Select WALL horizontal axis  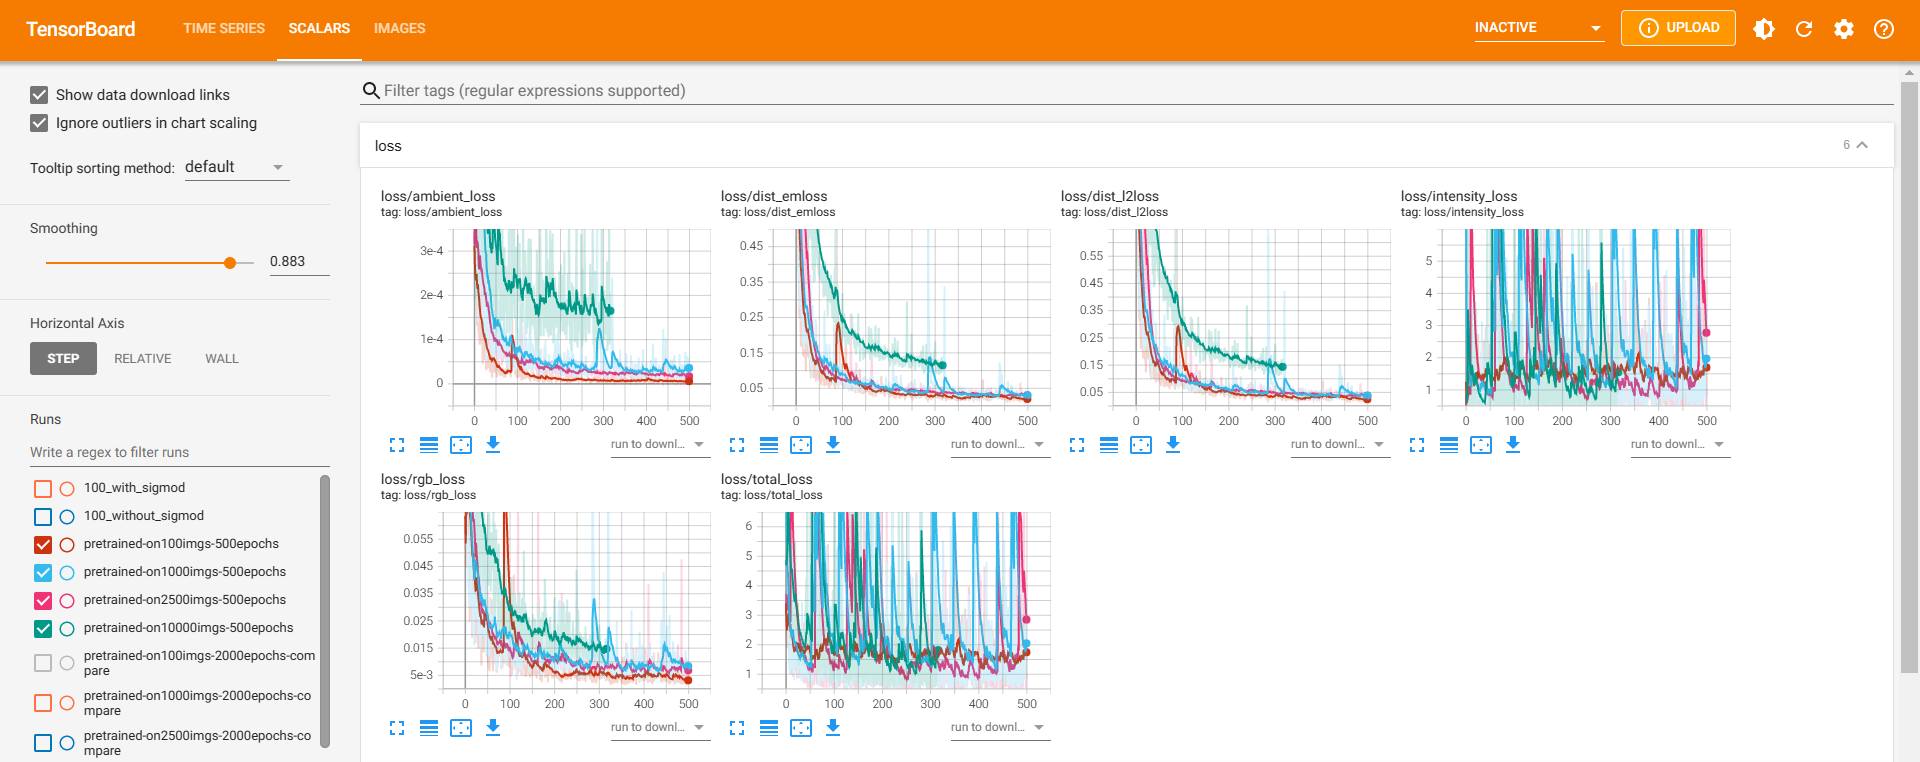click(x=222, y=359)
